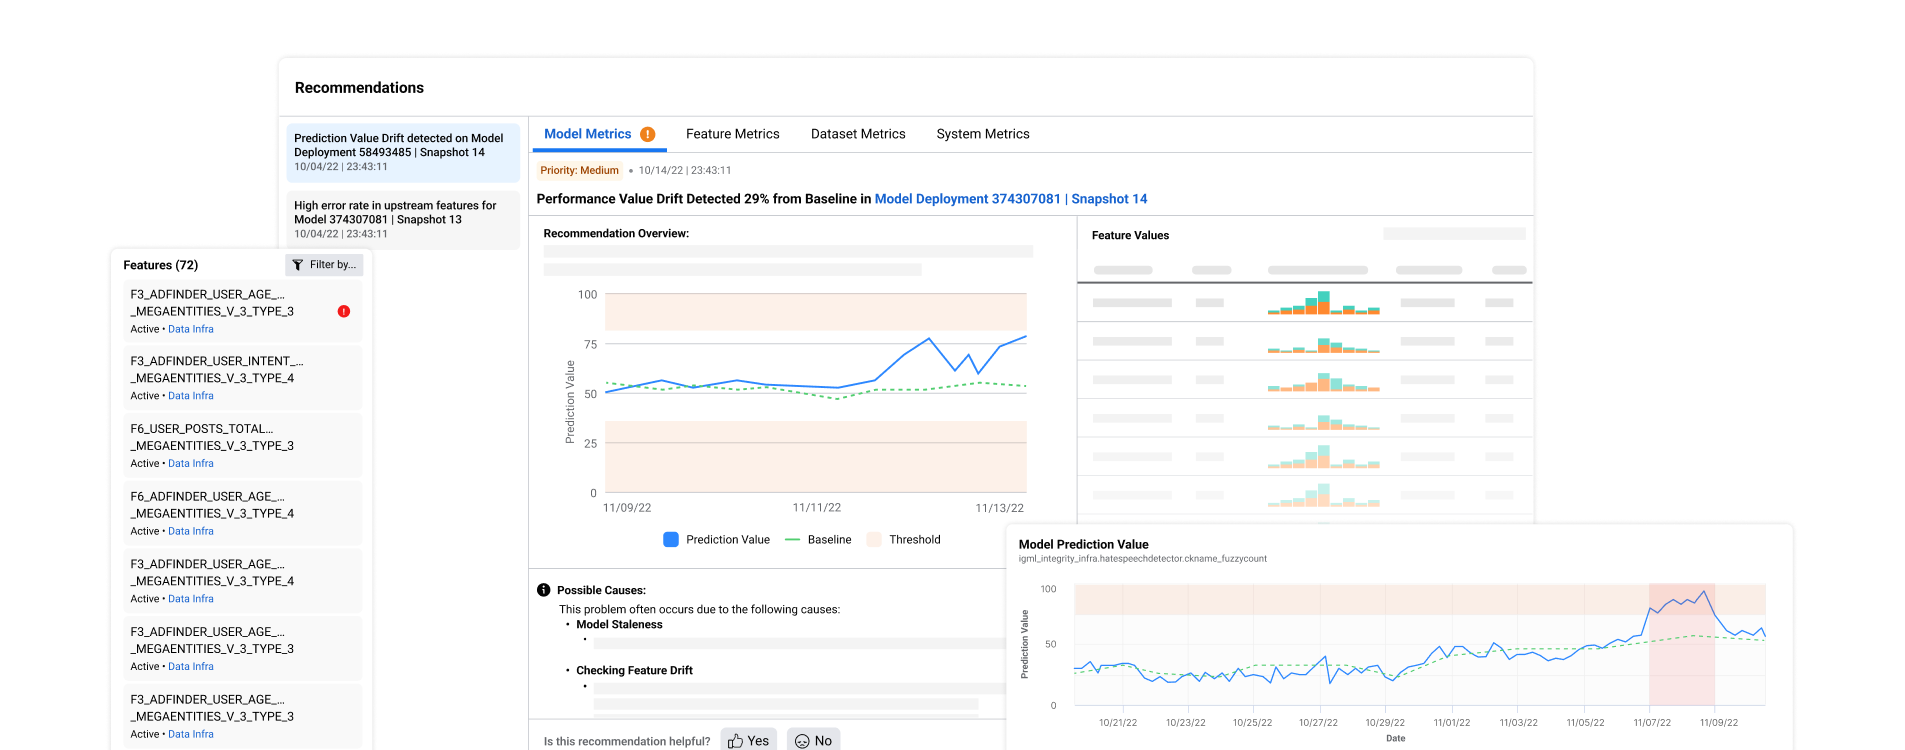Image resolution: width=1905 pixels, height=750 pixels.
Task: Switch to the Dataset Metrics tab
Action: click(858, 134)
